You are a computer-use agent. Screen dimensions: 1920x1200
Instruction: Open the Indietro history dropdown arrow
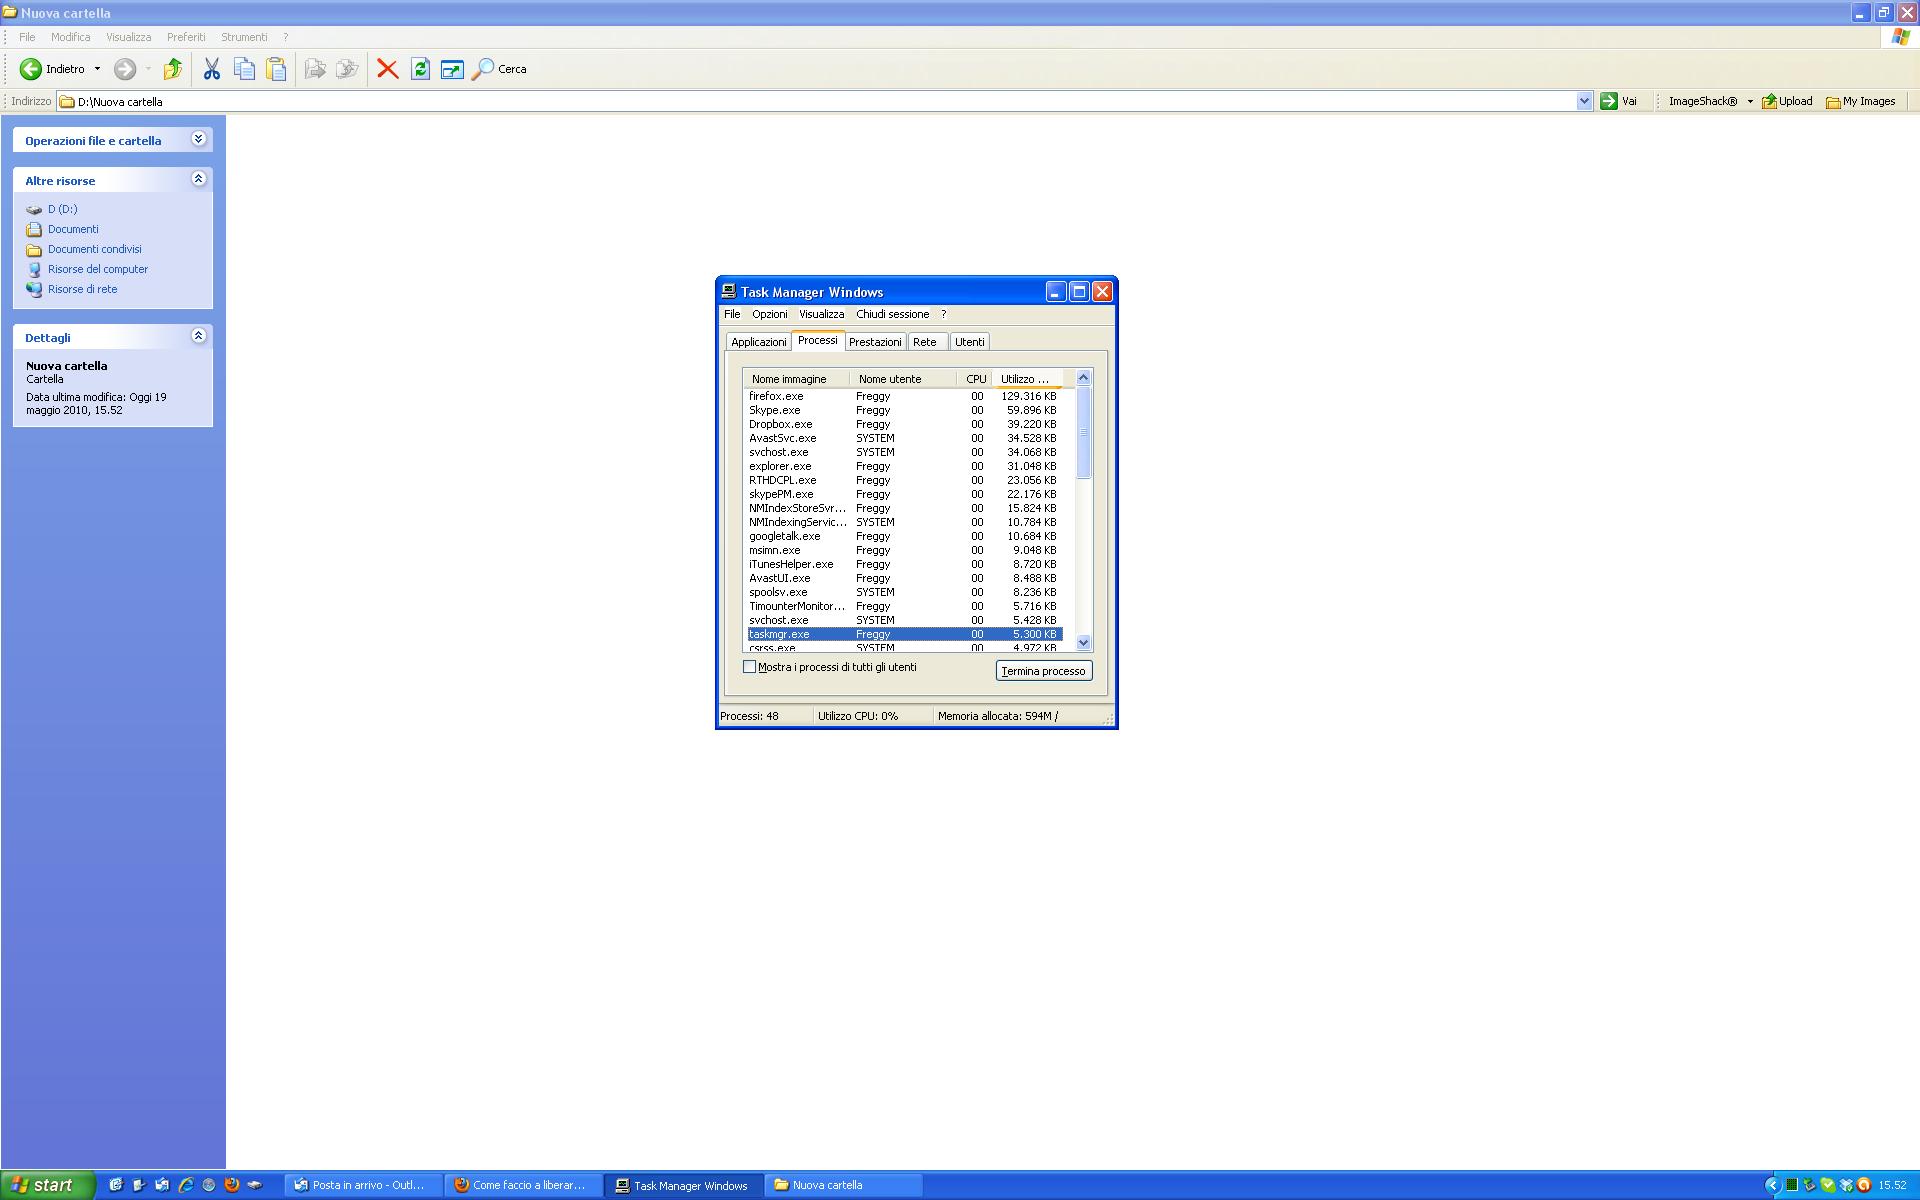click(x=97, y=69)
